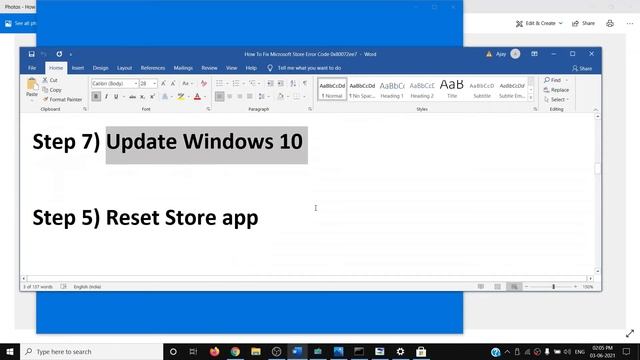This screenshot has width=640, height=360.
Task: Toggle Bold formatting
Action: (x=96, y=97)
